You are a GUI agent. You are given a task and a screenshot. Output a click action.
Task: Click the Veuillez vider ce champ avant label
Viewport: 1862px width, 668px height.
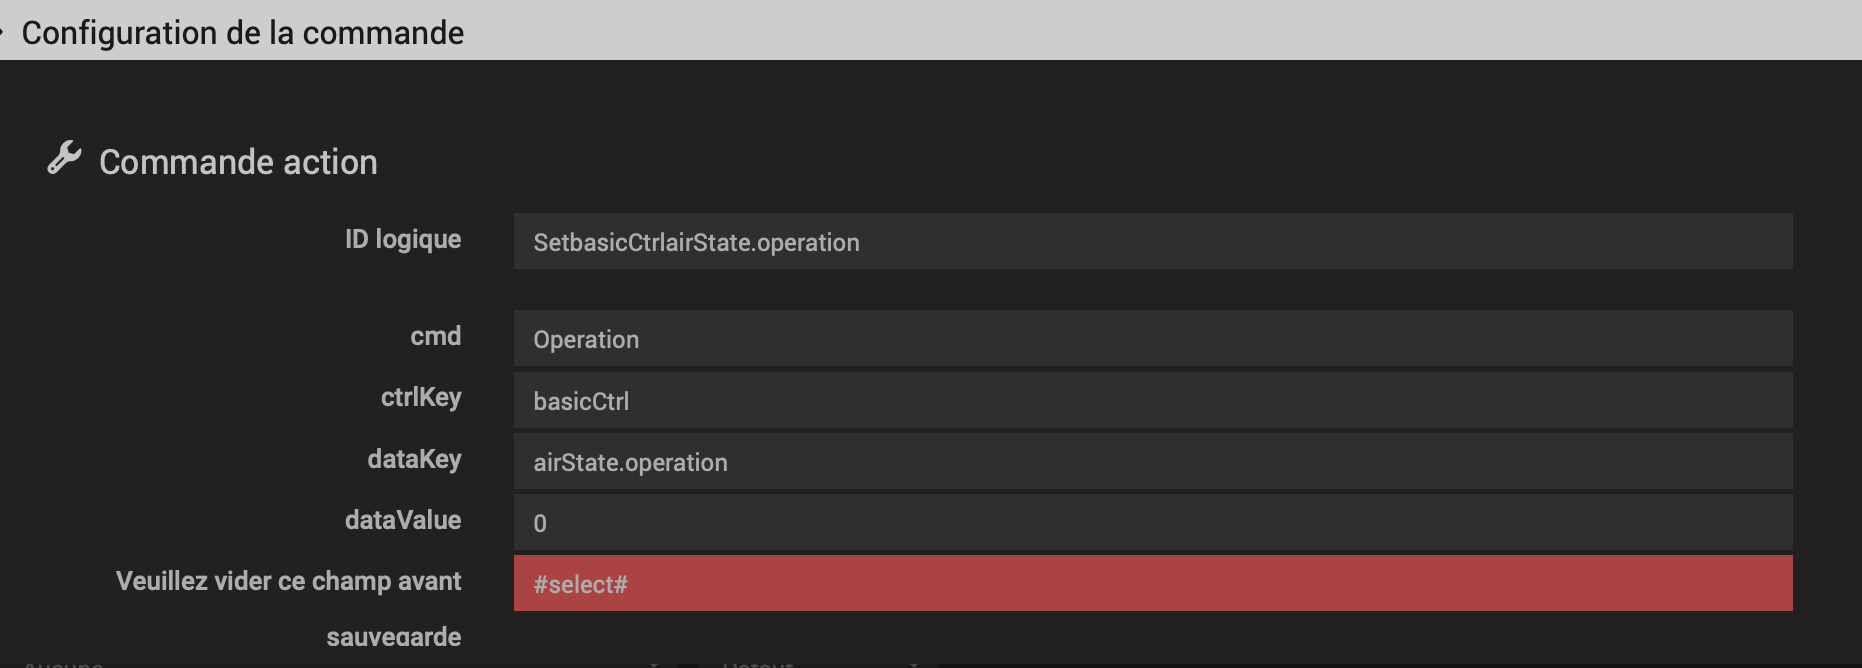pos(289,581)
